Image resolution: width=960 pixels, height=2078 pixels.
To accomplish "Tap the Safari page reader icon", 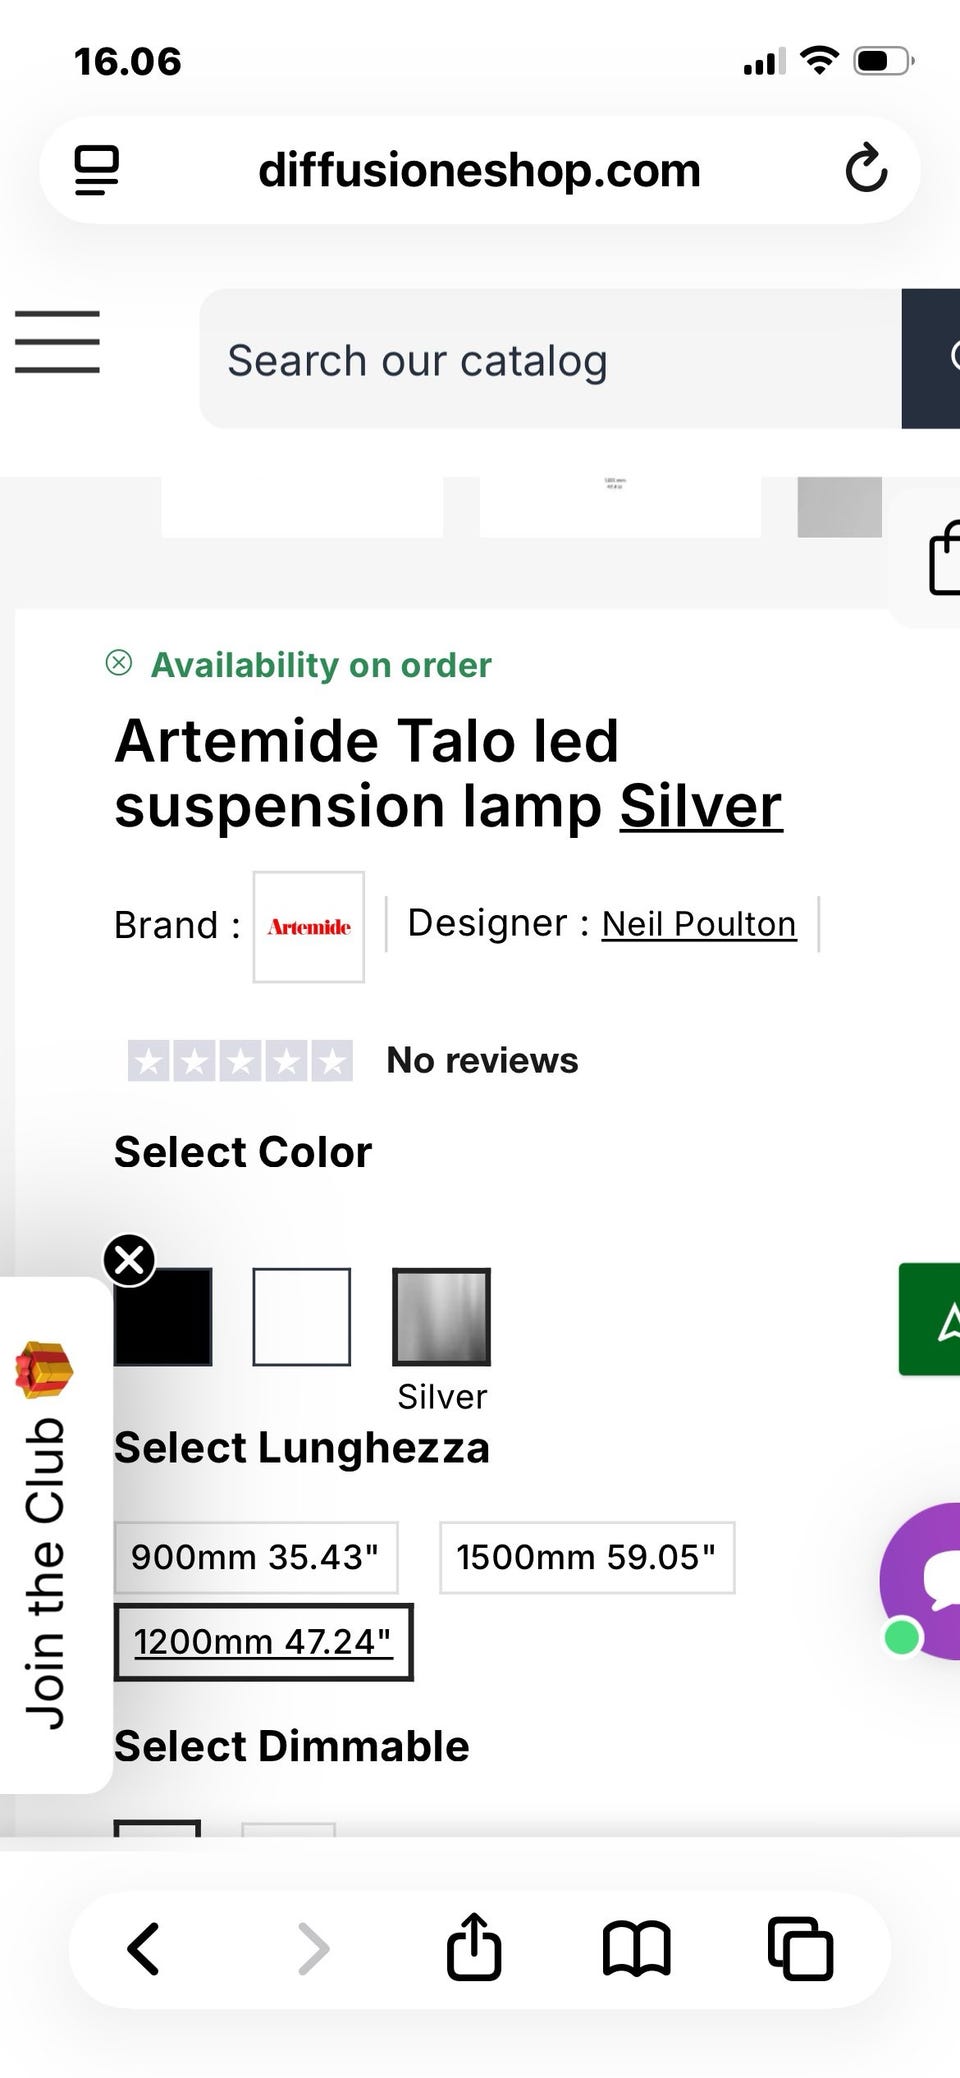I will tap(97, 170).
